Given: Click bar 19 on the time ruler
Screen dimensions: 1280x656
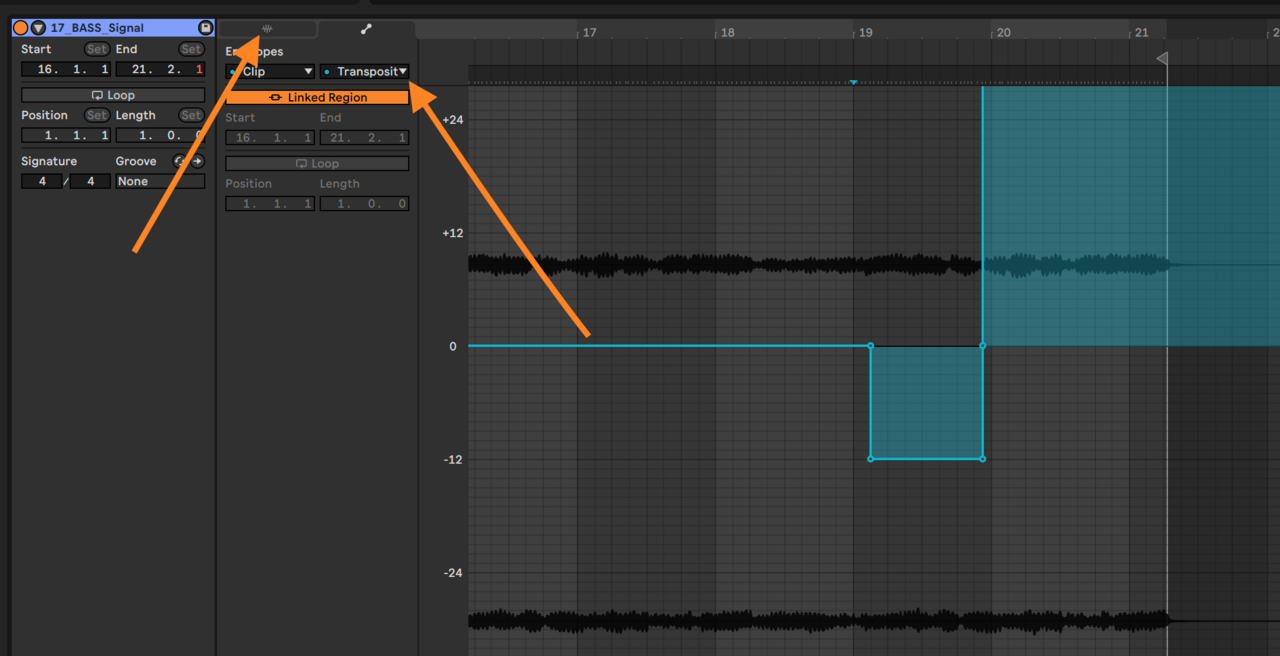Looking at the screenshot, I should (x=865, y=32).
